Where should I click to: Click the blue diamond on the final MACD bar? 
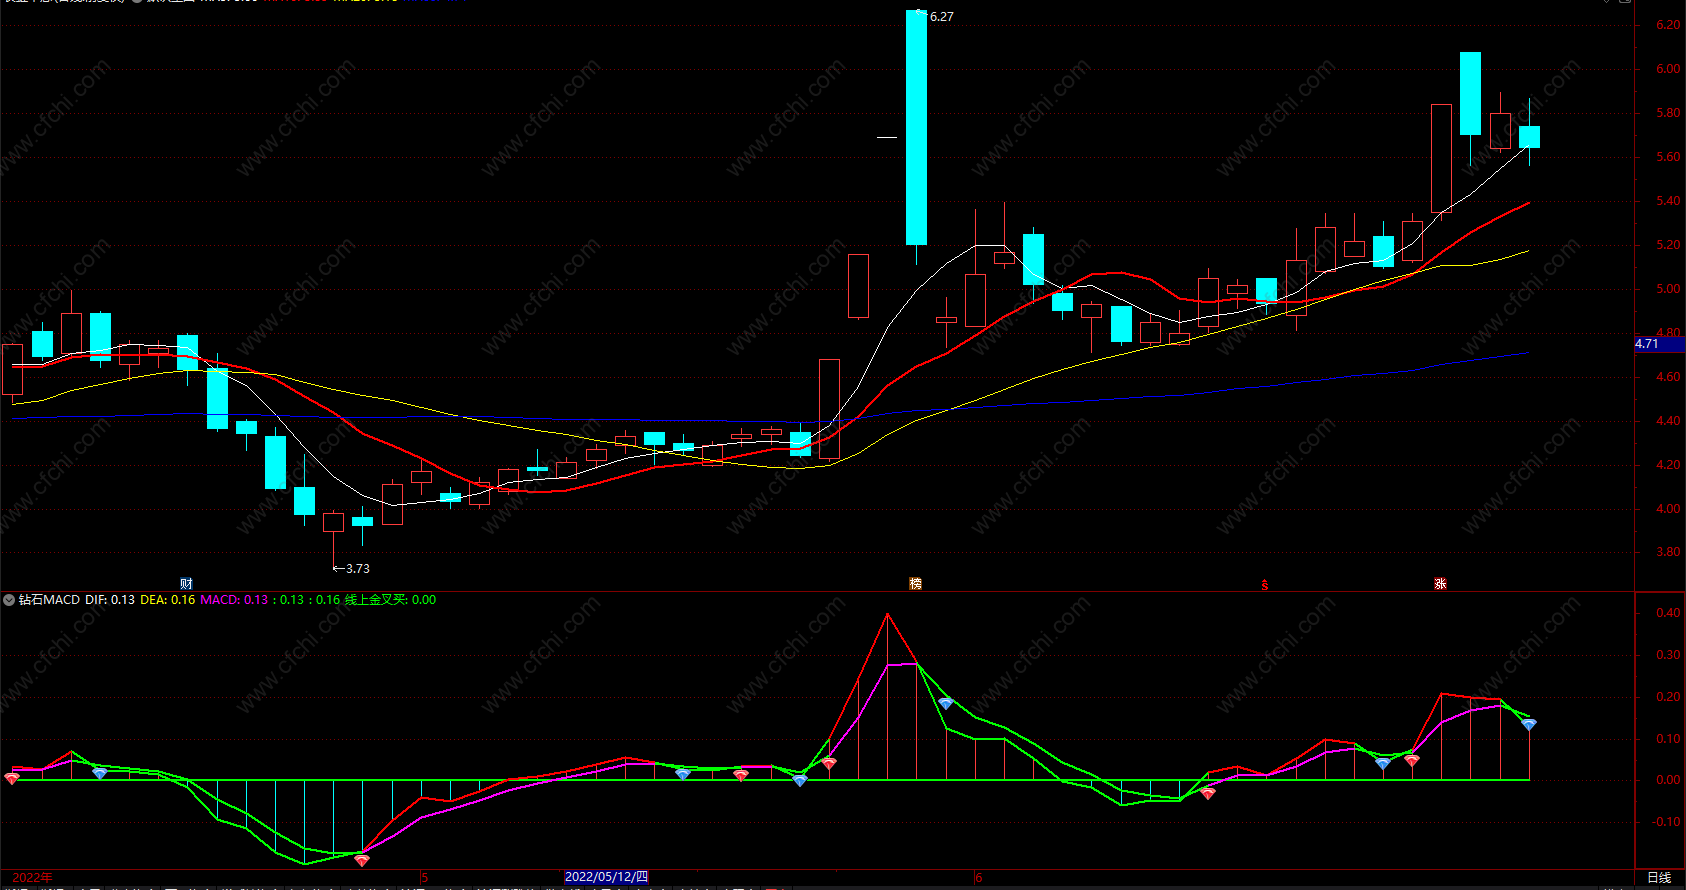coord(1529,724)
